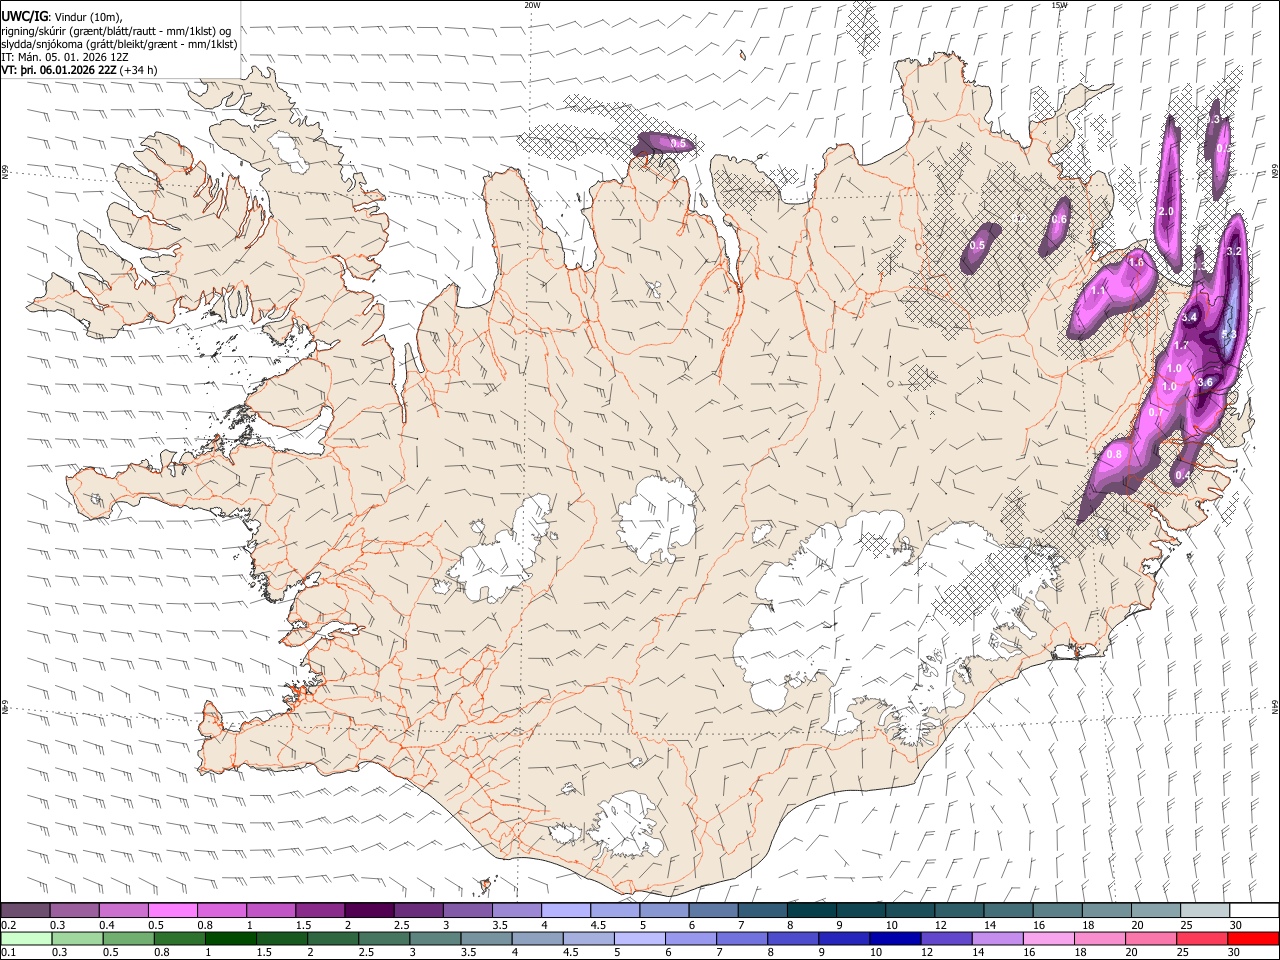Click the 0.1 label on rain legend
This screenshot has width=1280, height=960.
coord(9,952)
